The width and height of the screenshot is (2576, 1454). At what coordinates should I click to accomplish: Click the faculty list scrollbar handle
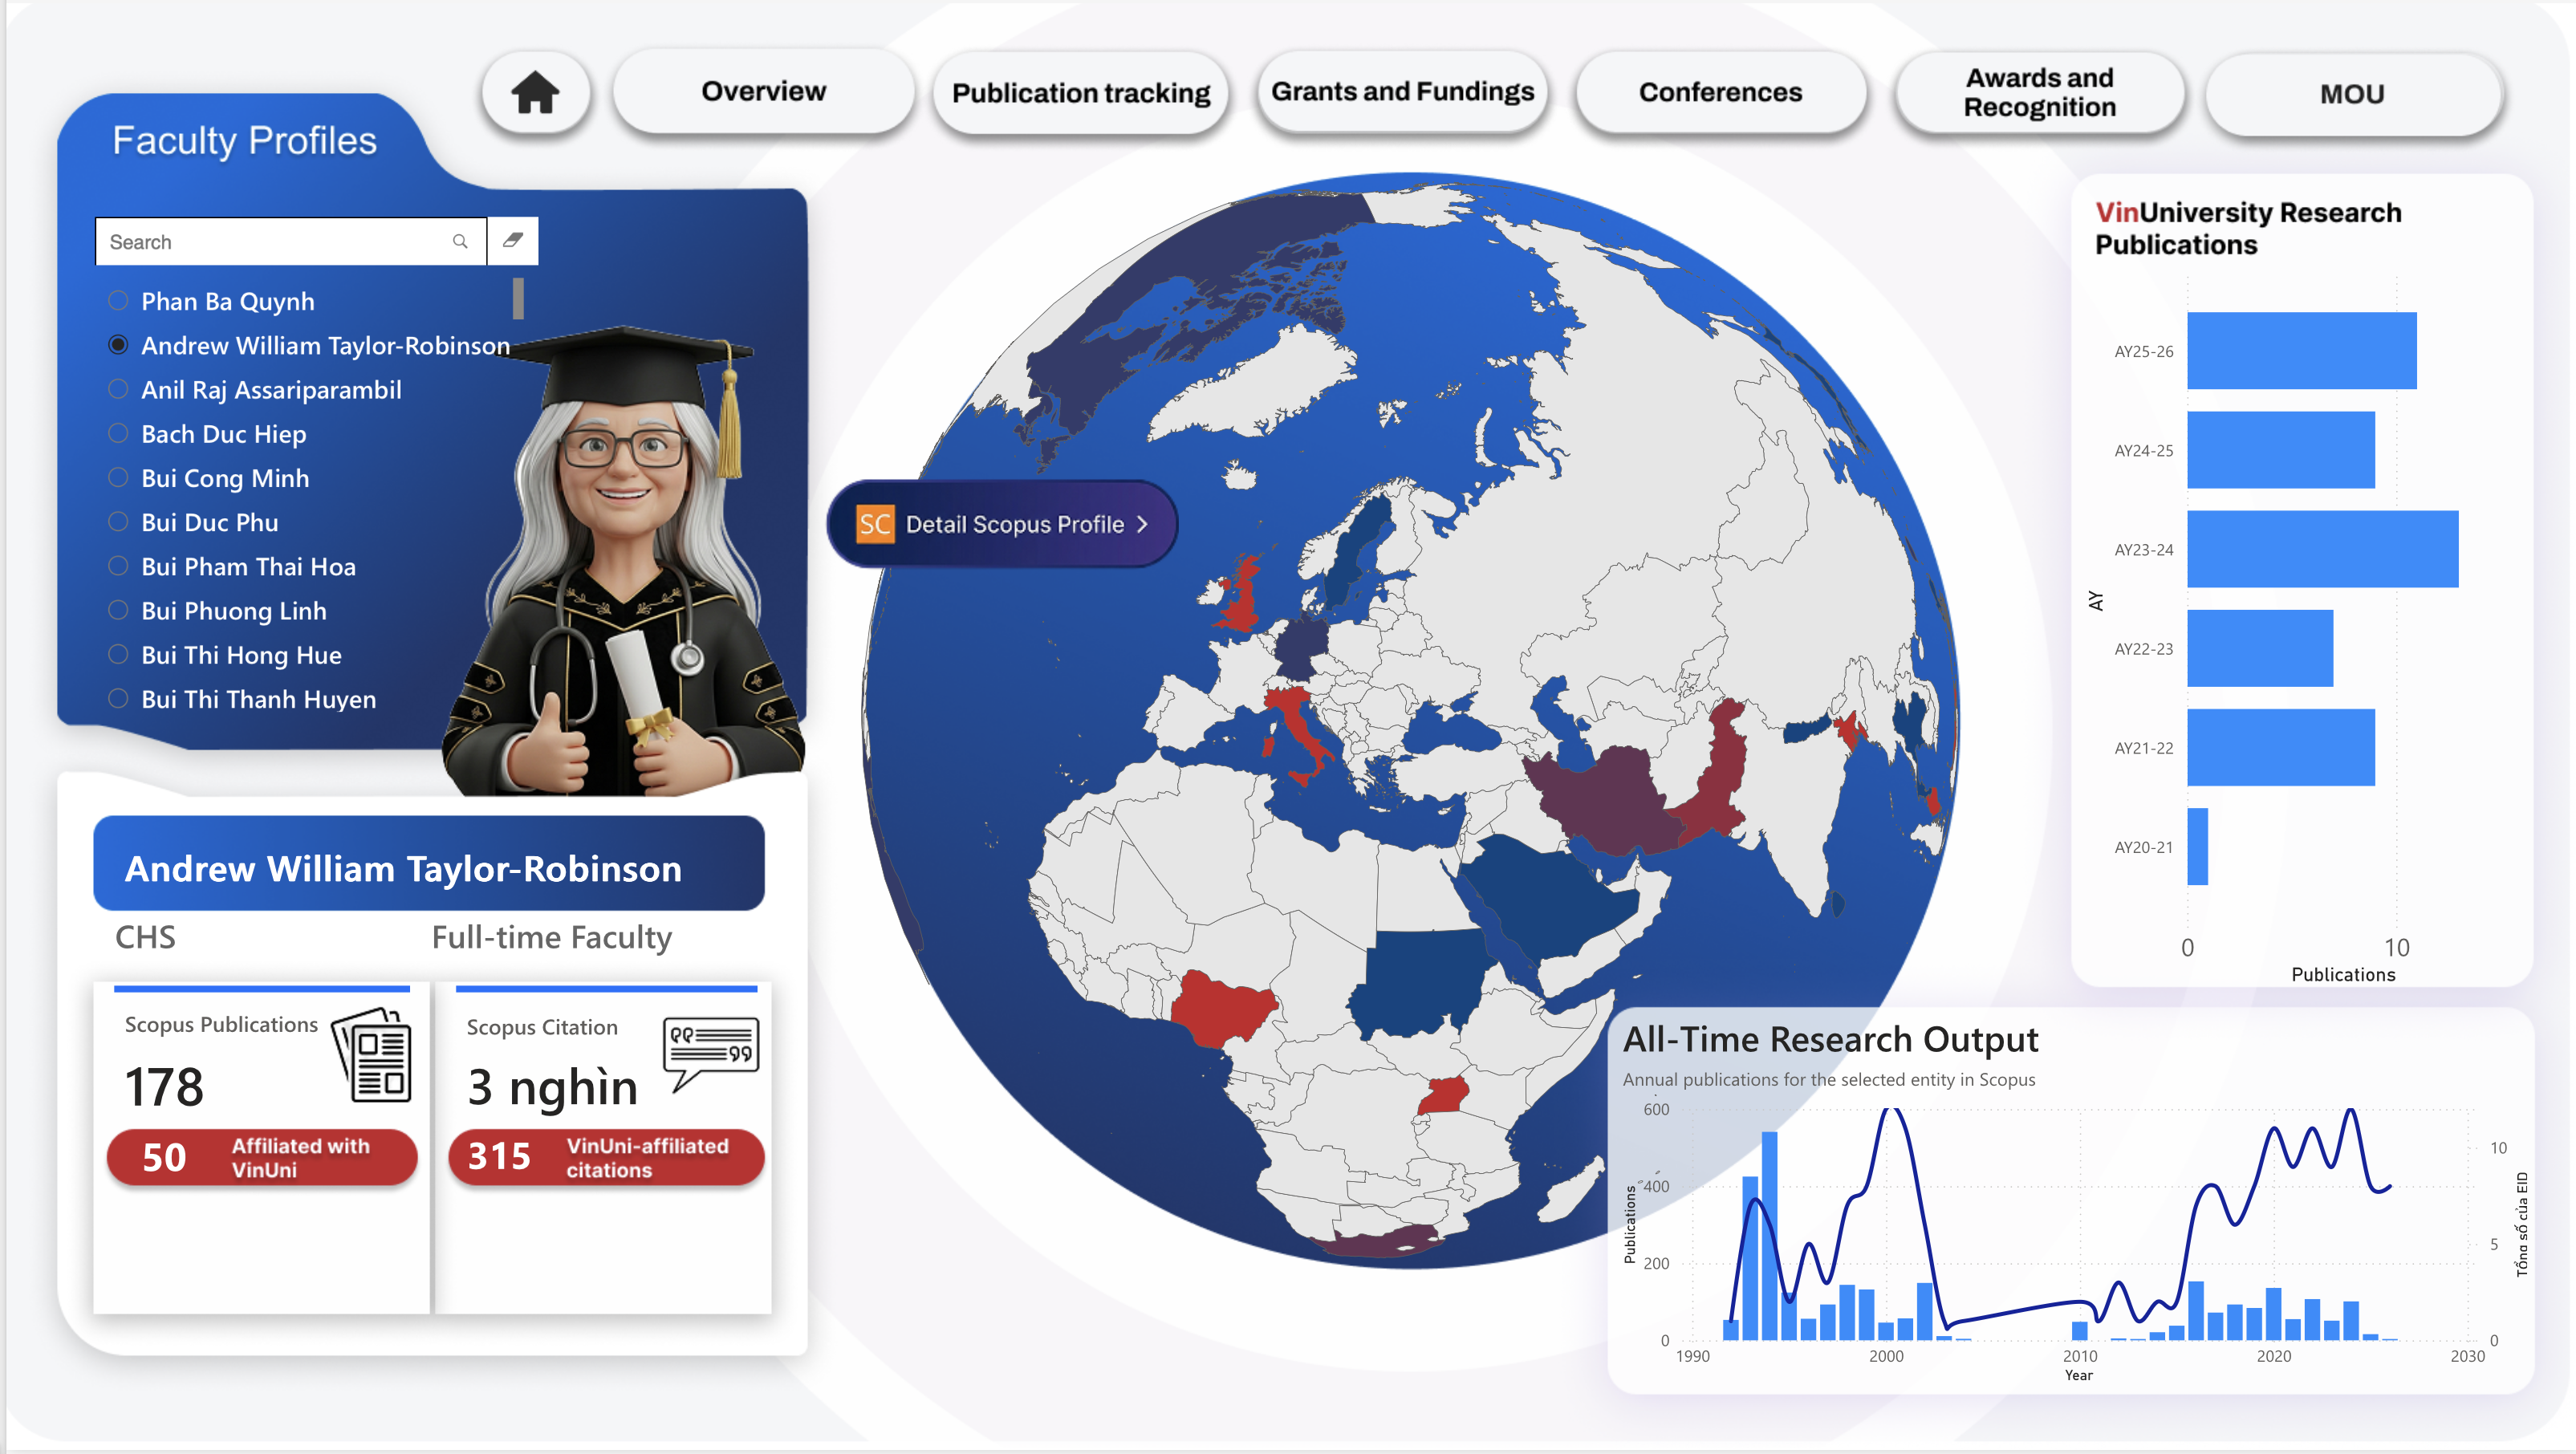click(518, 298)
